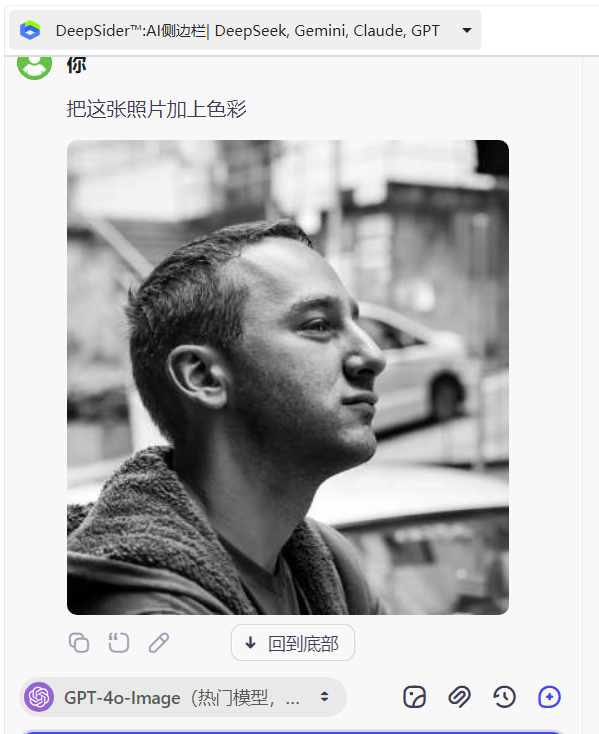Open the DeepSider AI侧边栏 title dropdown
The height and width of the screenshot is (734, 599).
click(x=245, y=30)
